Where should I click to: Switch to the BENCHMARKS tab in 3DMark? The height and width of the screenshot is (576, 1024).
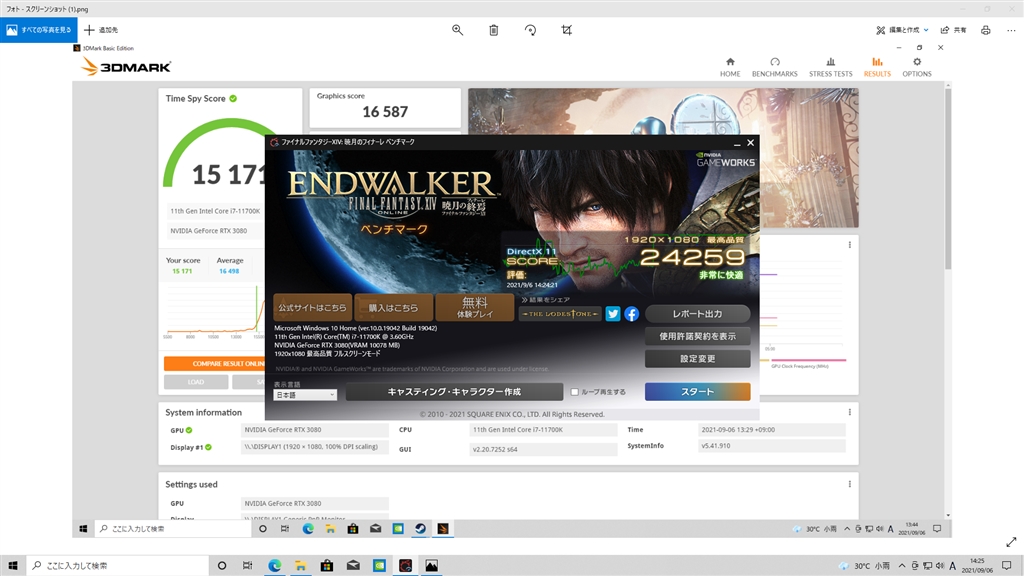tap(775, 67)
